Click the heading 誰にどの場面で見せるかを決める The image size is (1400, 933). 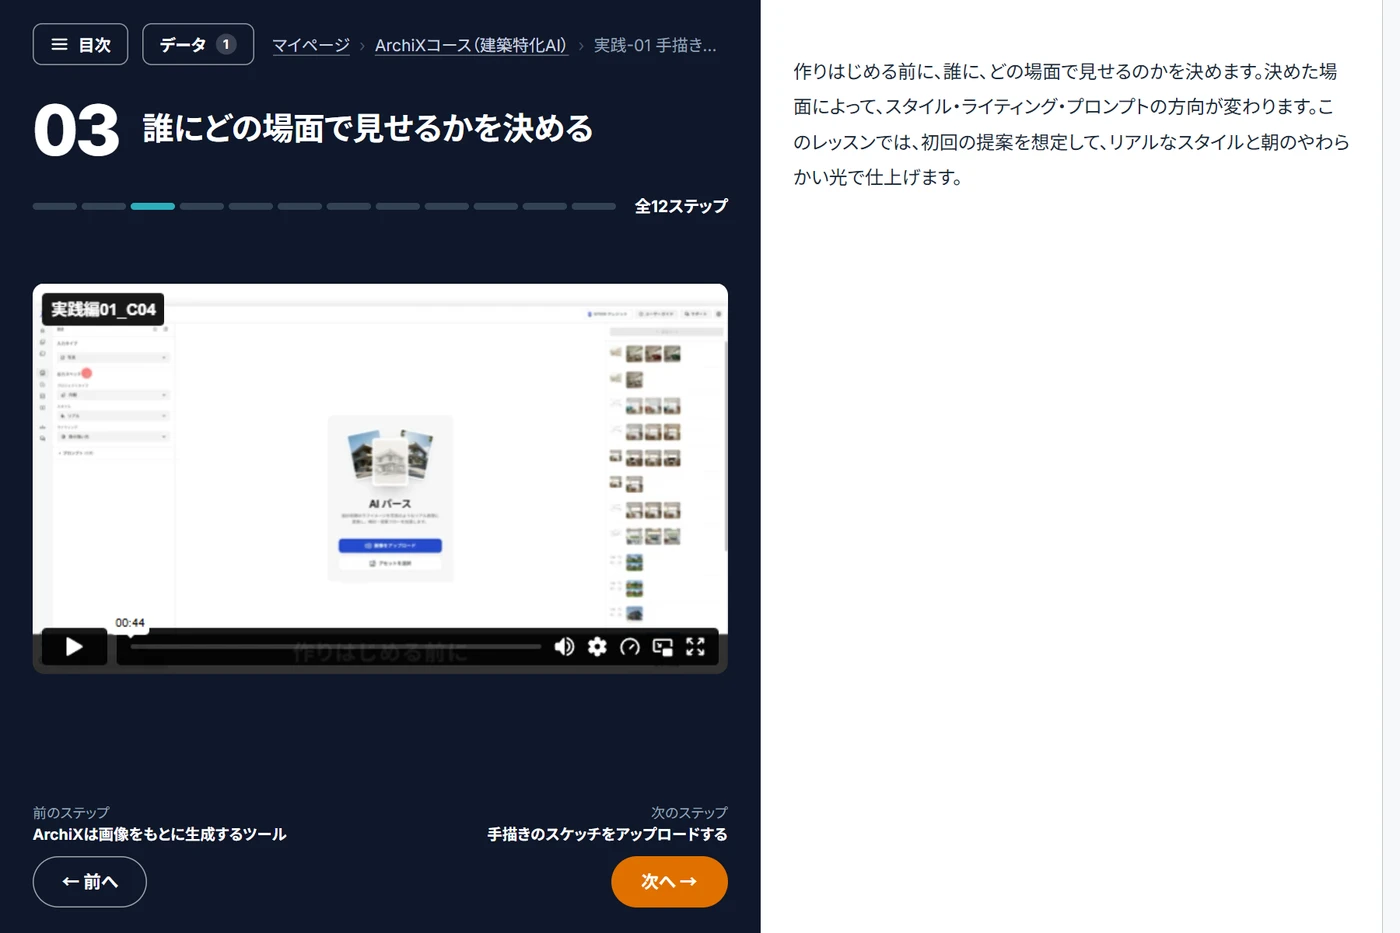tap(368, 129)
